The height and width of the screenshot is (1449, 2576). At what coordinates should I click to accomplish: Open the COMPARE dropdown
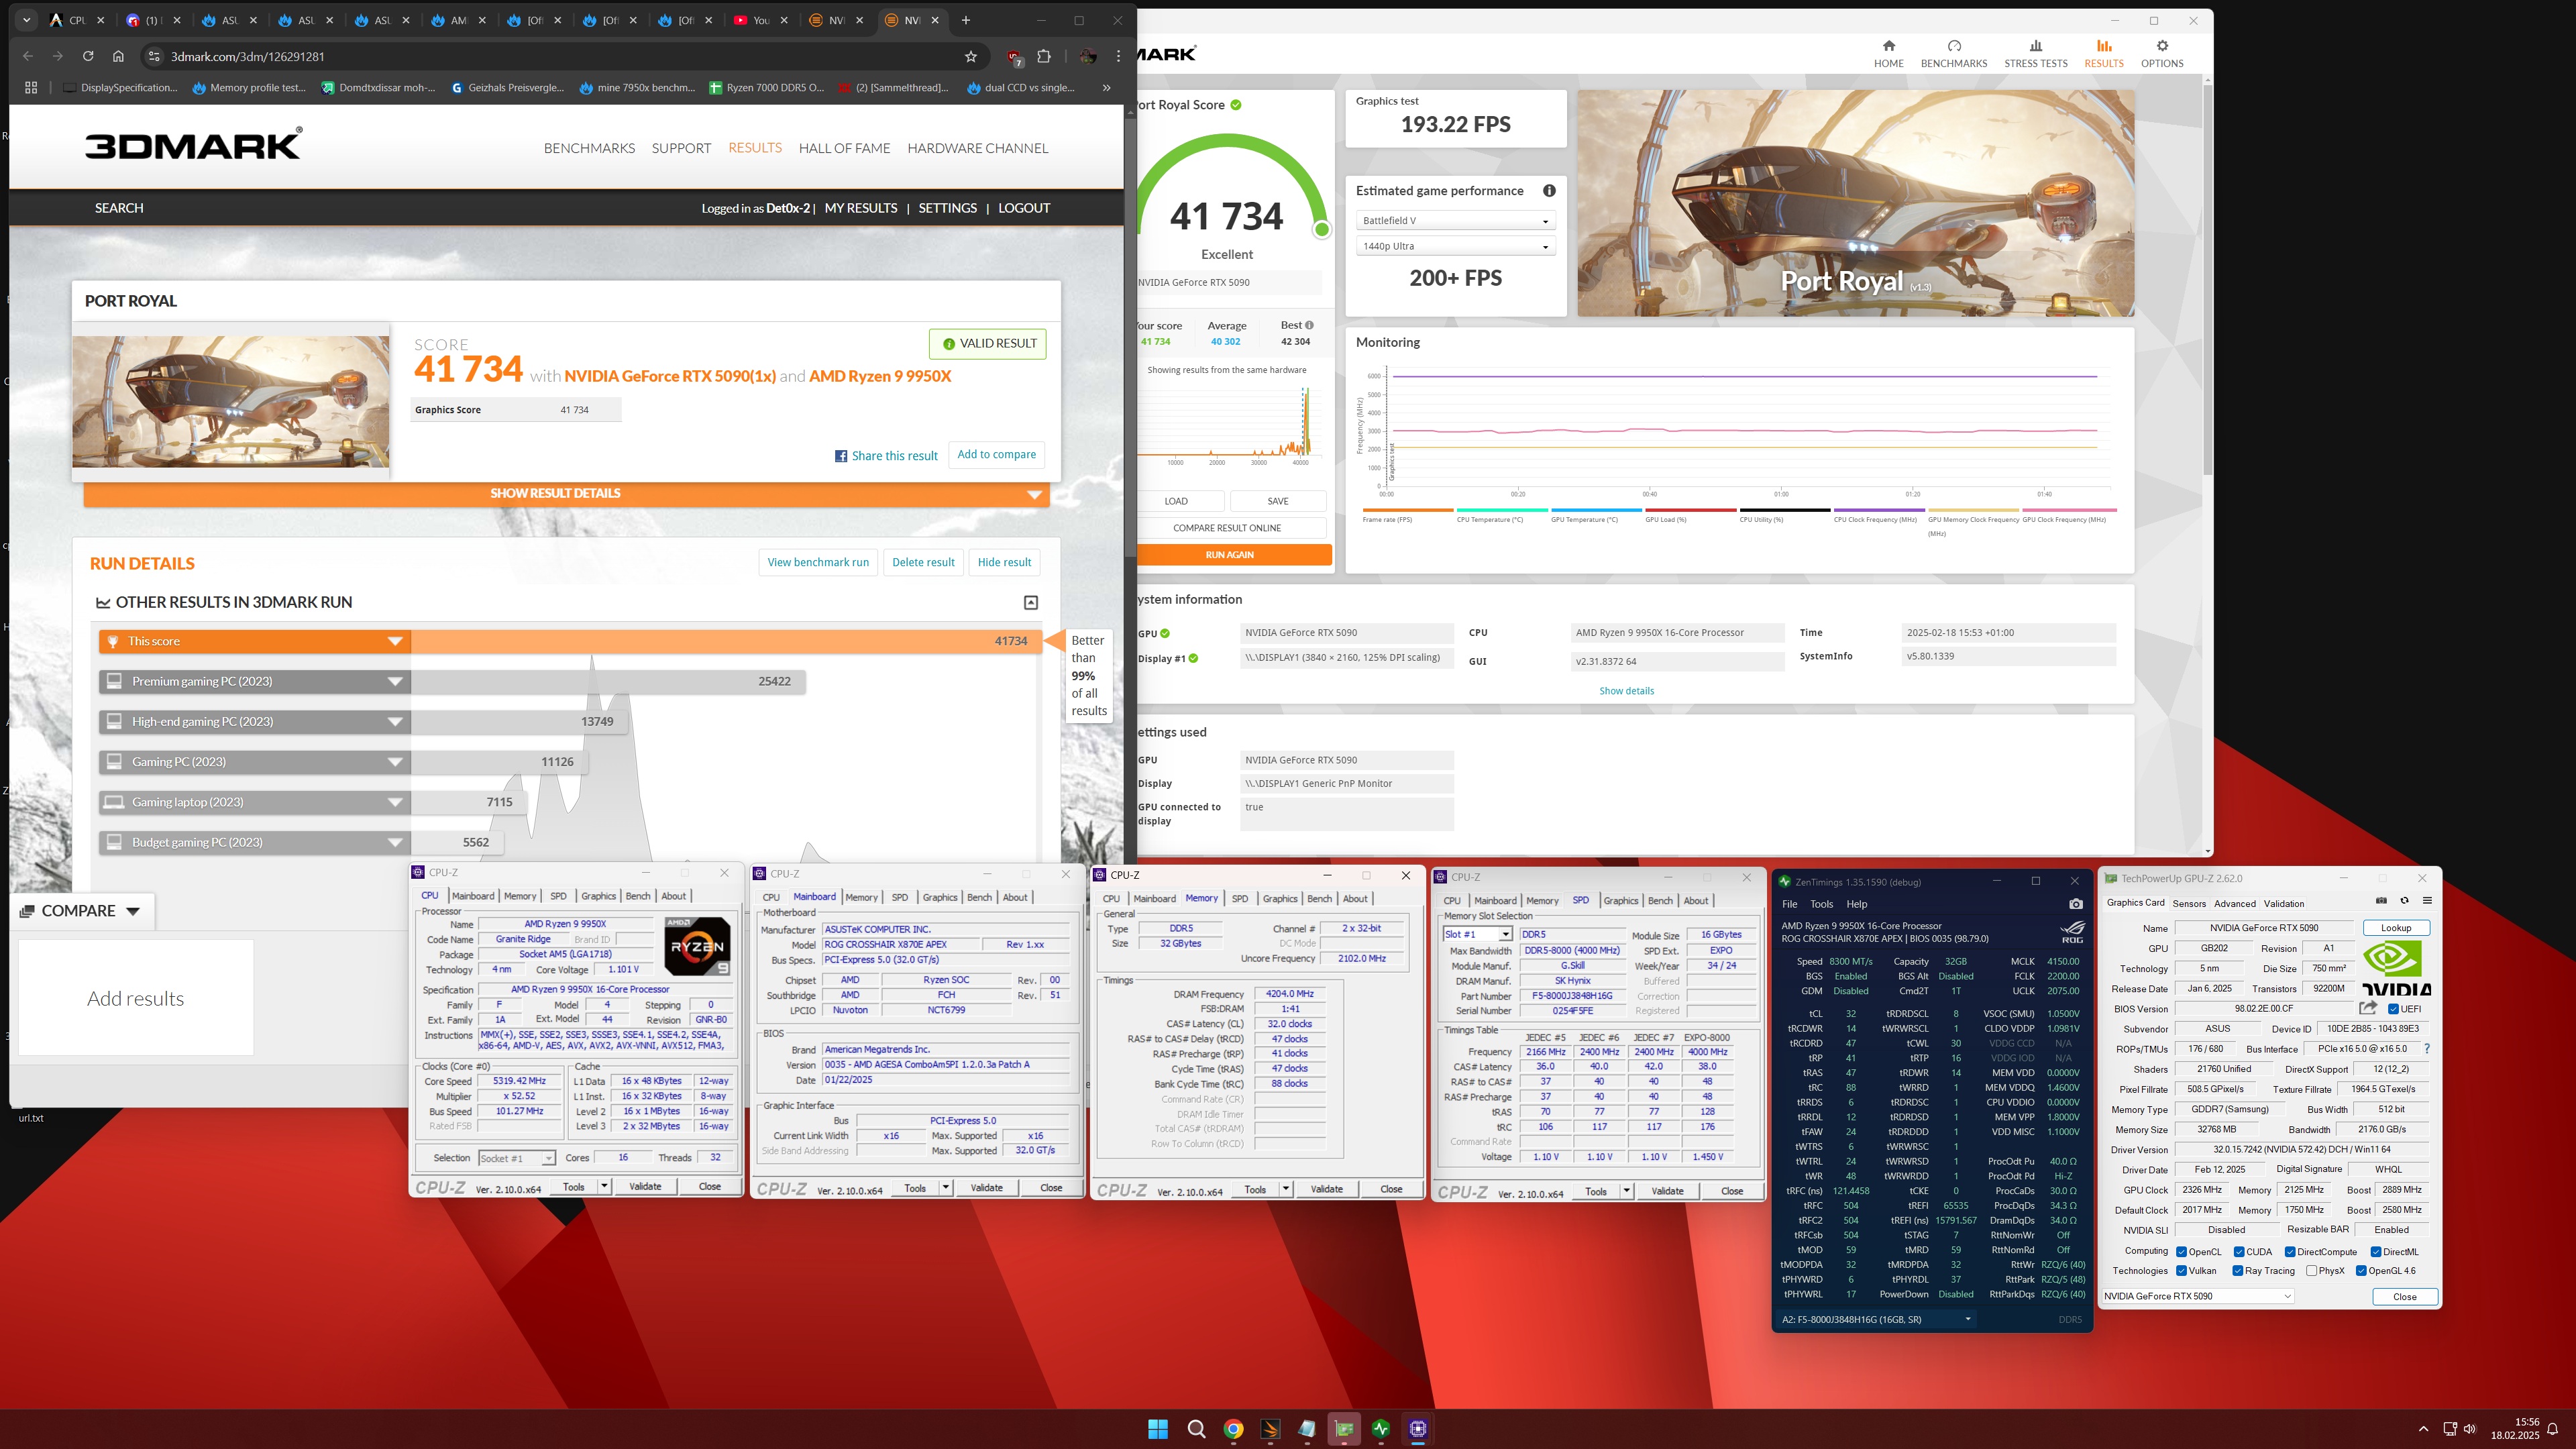coord(81,911)
